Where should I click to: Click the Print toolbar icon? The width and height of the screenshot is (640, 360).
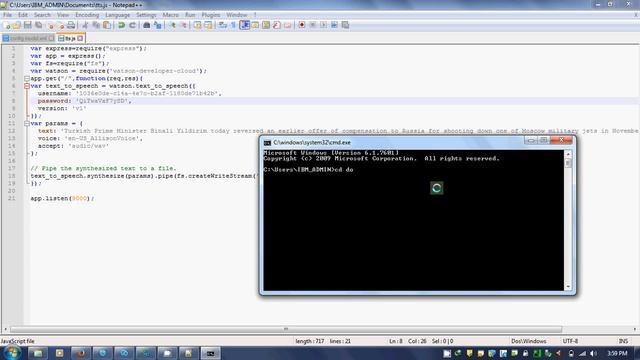coord(71,25)
